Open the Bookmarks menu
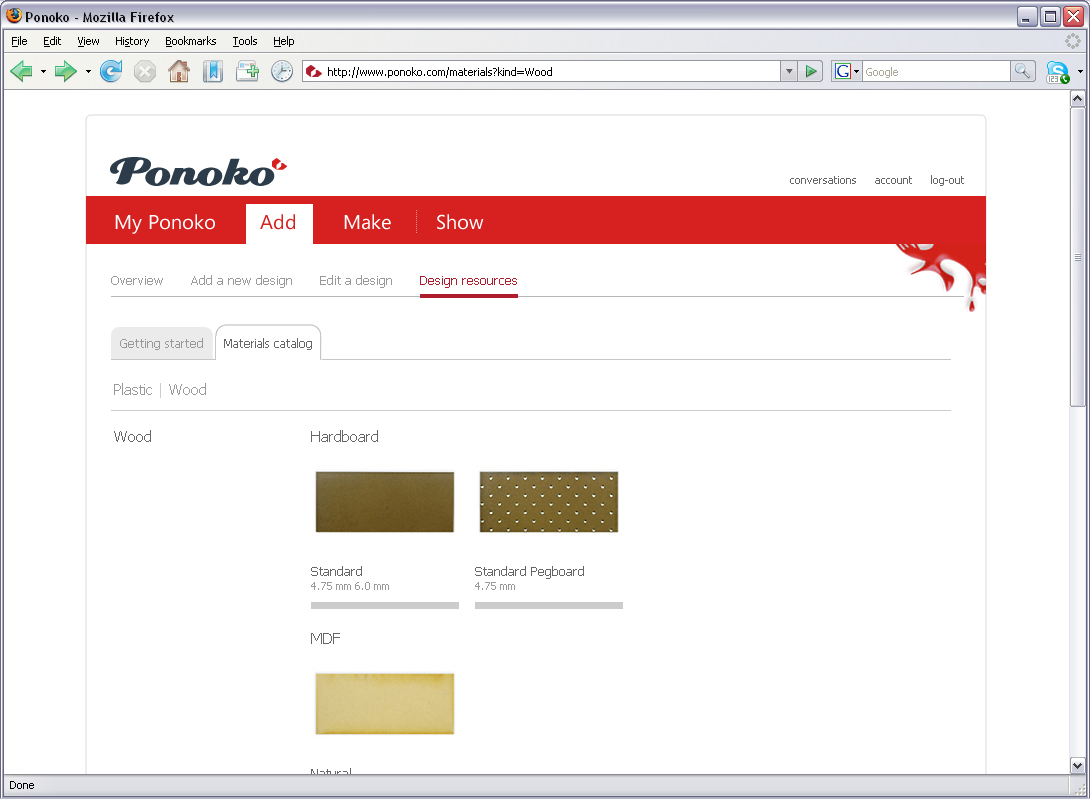 (x=190, y=41)
